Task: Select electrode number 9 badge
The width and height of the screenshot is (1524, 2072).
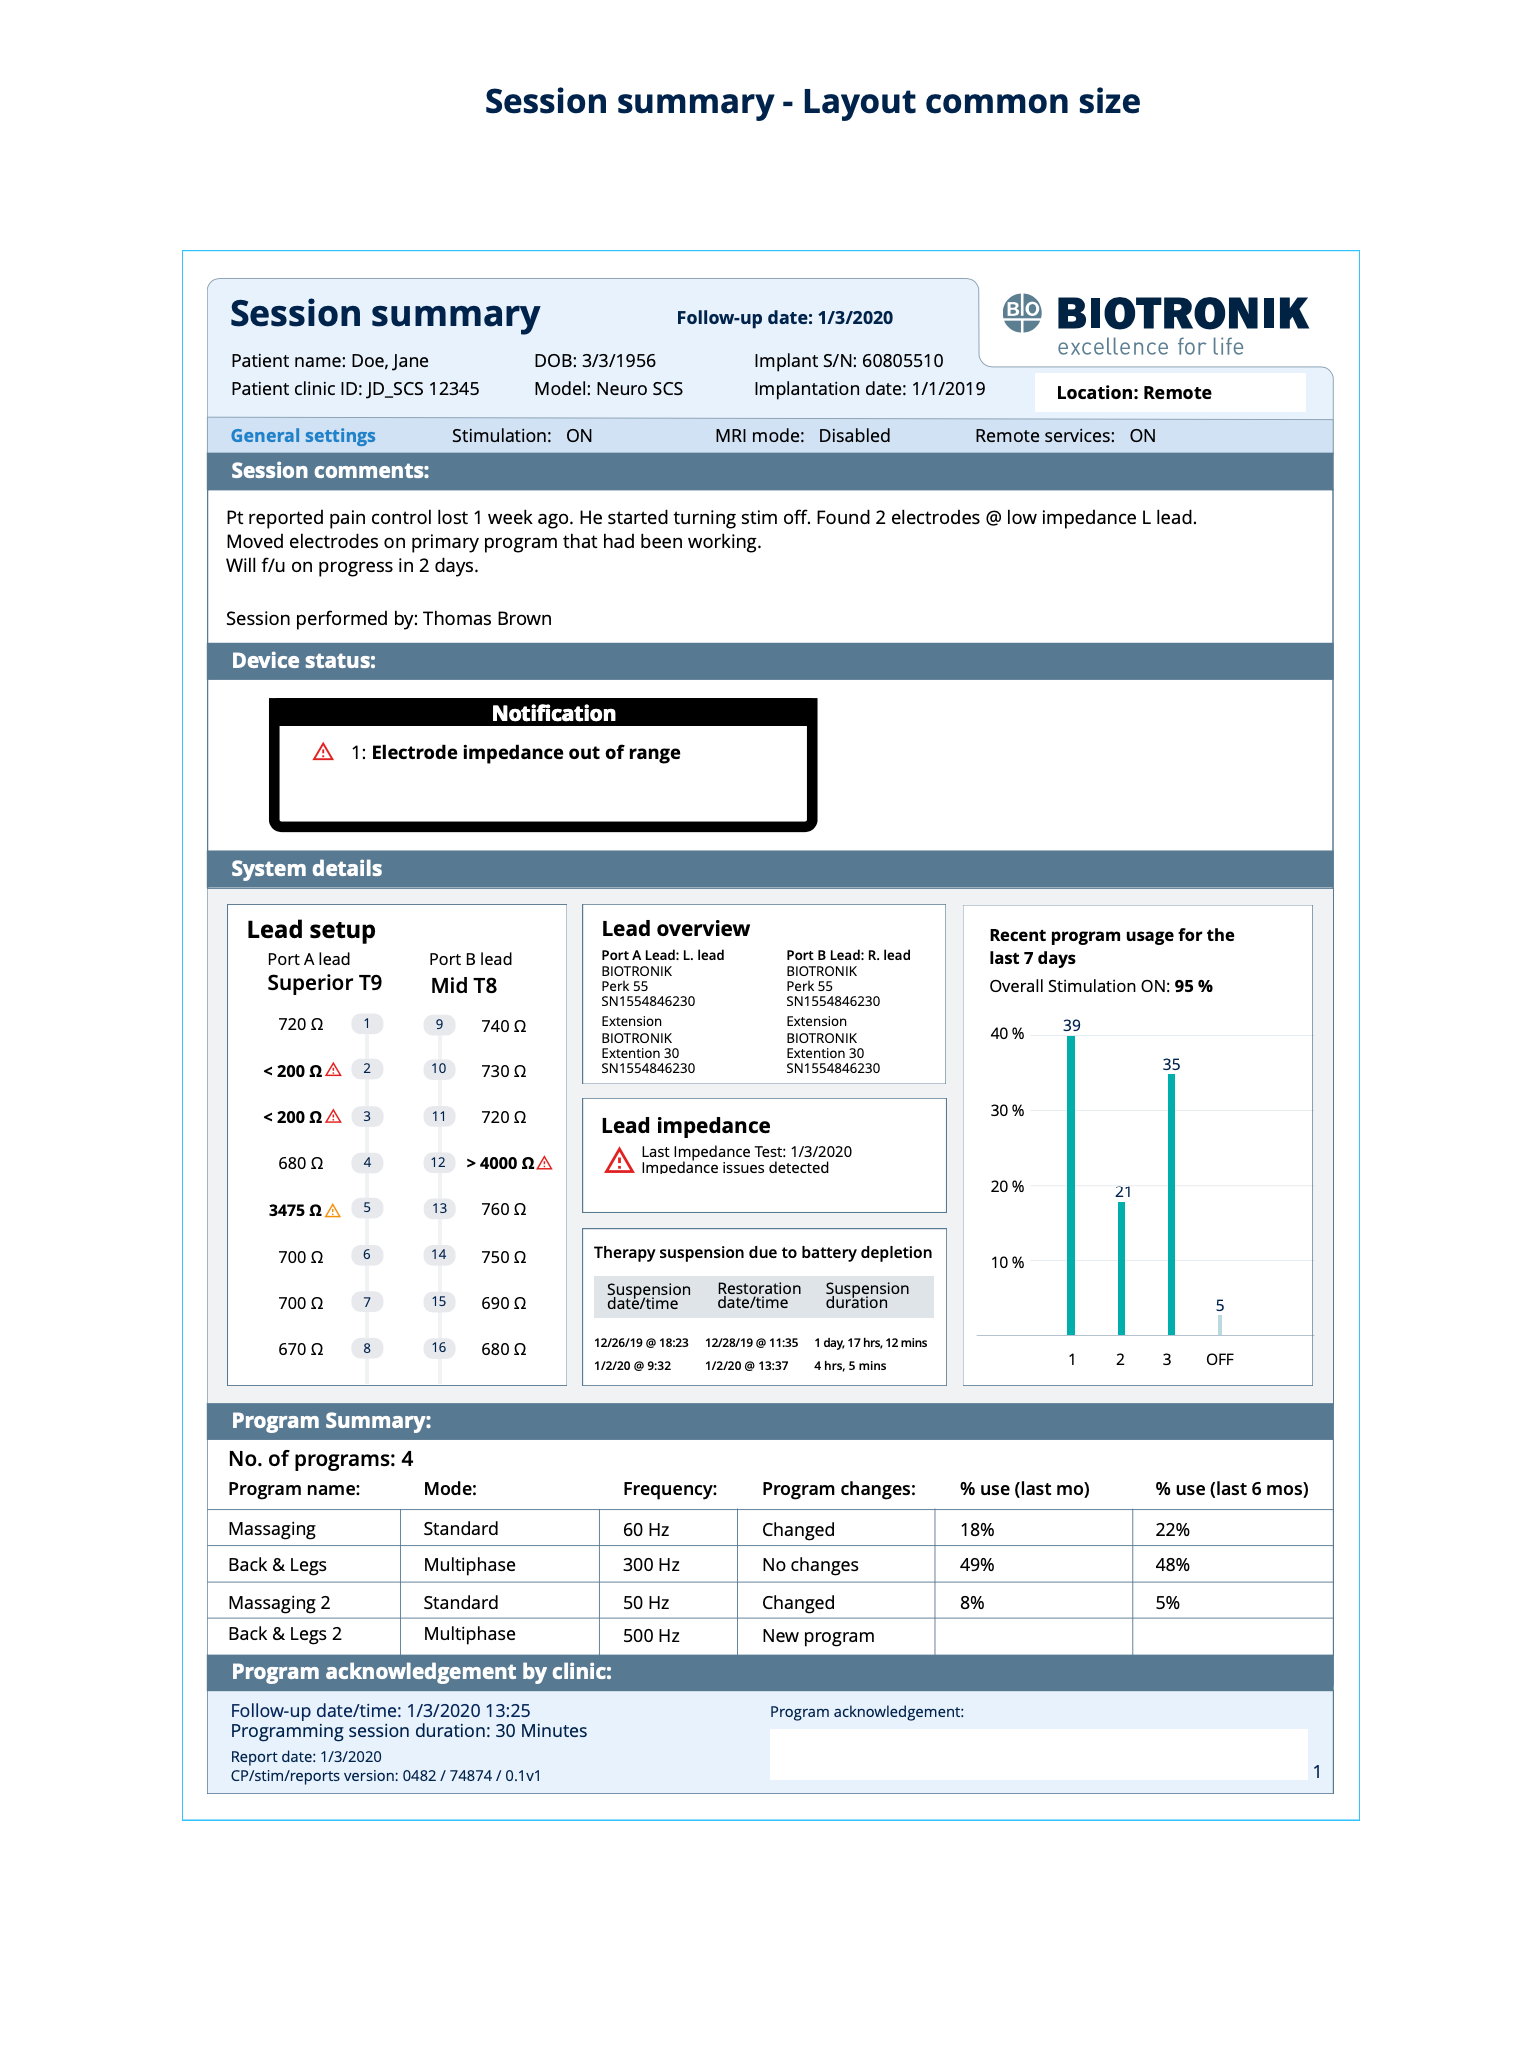Action: [439, 1024]
